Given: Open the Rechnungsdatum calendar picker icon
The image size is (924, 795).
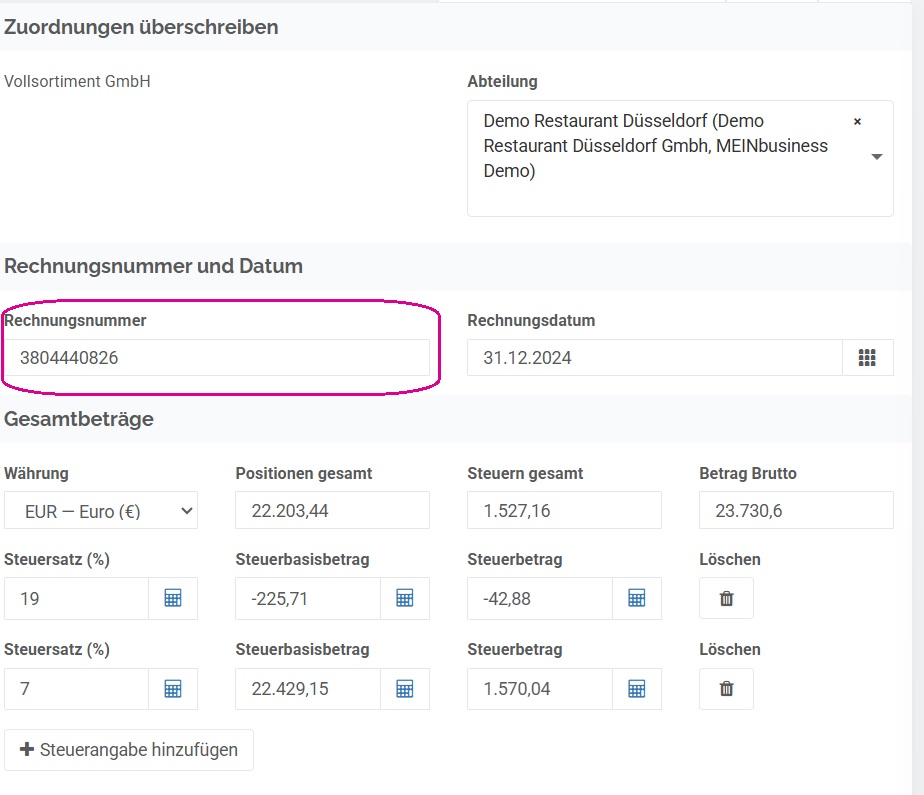Looking at the screenshot, I should (867, 358).
